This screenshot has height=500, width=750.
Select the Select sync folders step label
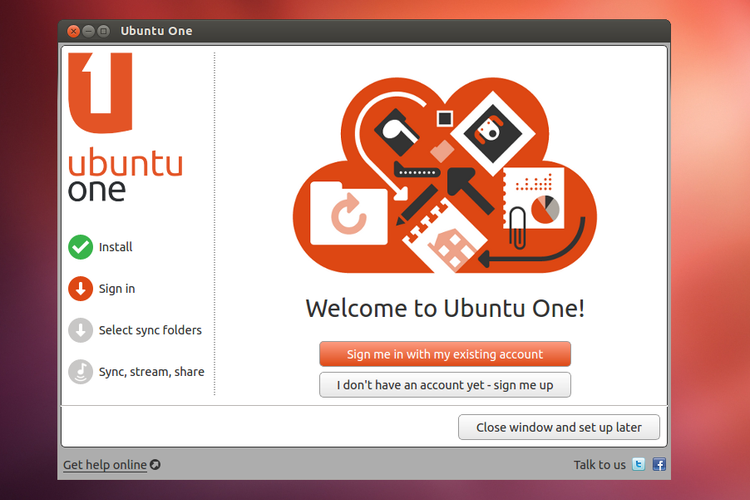click(x=150, y=330)
